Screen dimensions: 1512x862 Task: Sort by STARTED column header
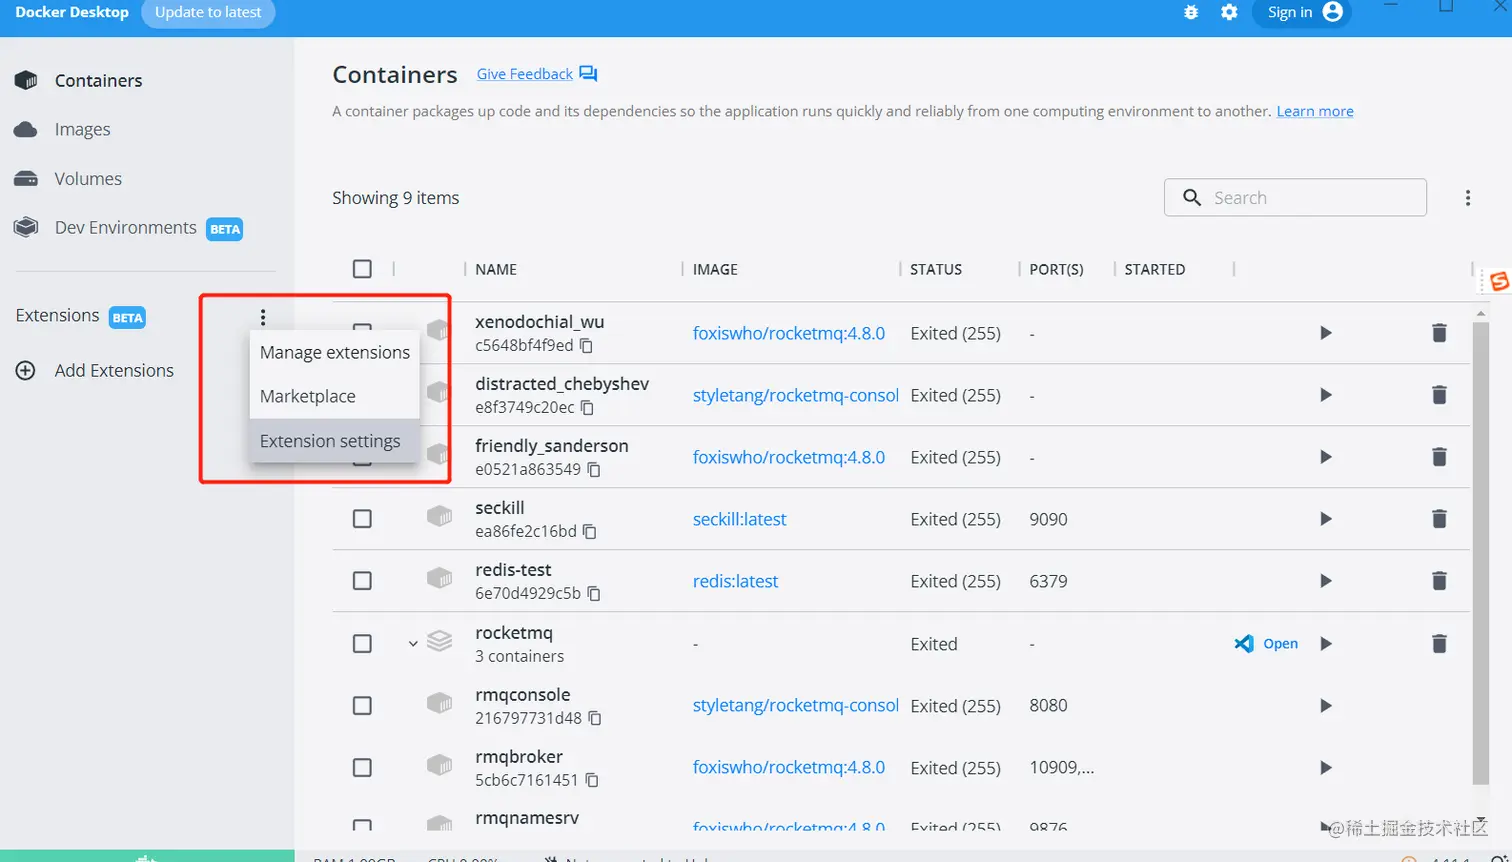1155,269
